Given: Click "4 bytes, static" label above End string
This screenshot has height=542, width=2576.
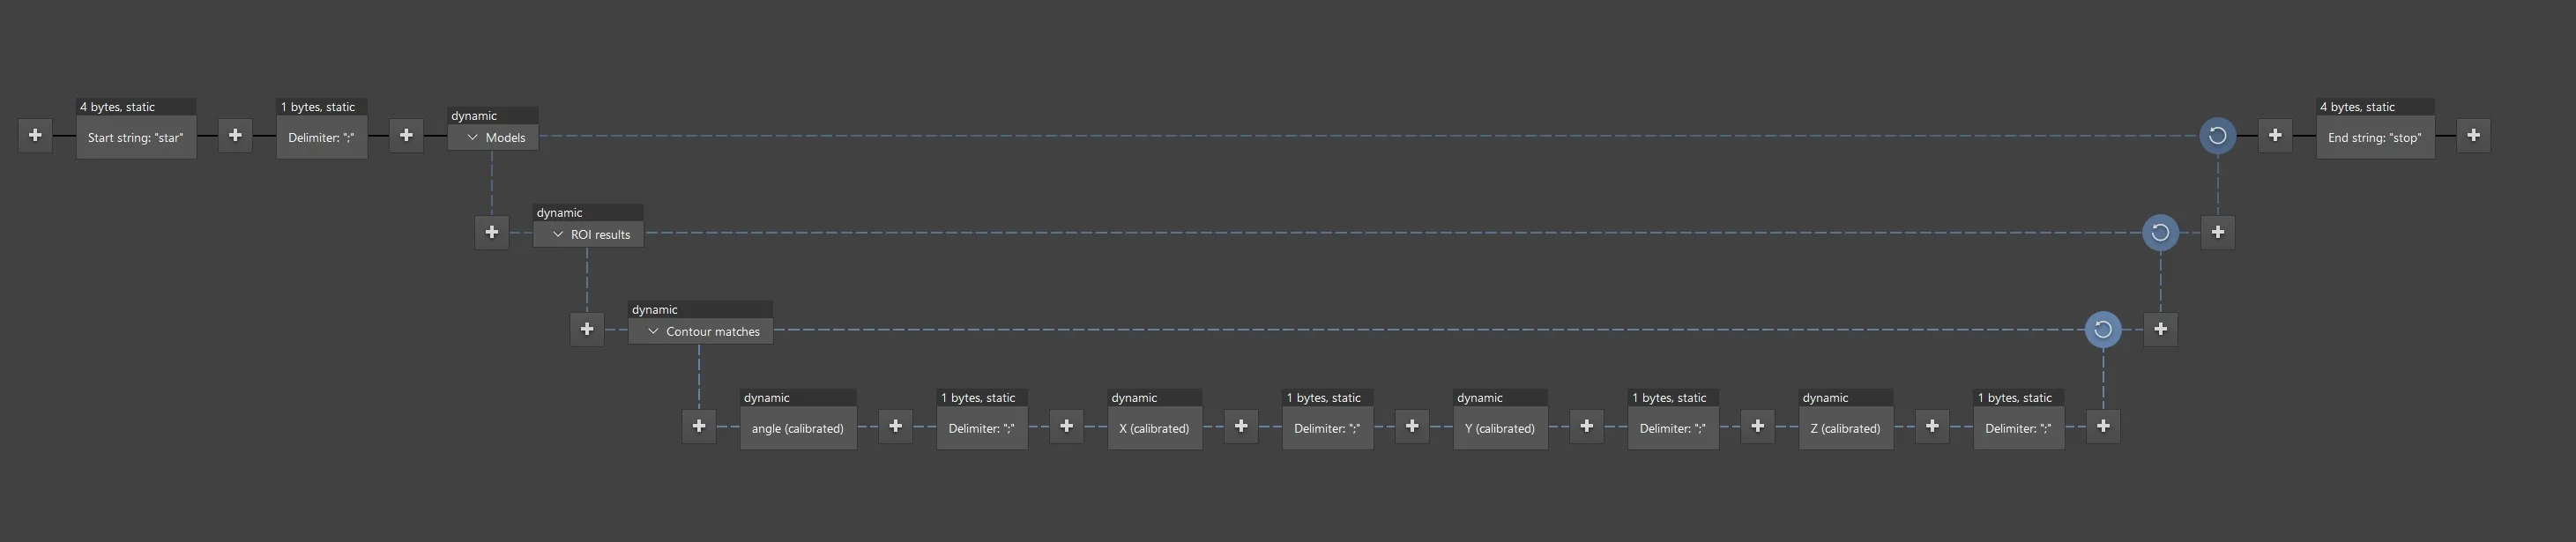Looking at the screenshot, I should coord(2358,107).
